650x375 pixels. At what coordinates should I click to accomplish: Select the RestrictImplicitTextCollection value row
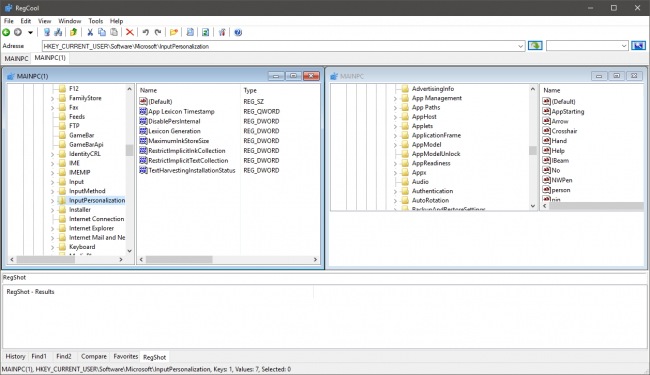[188, 160]
